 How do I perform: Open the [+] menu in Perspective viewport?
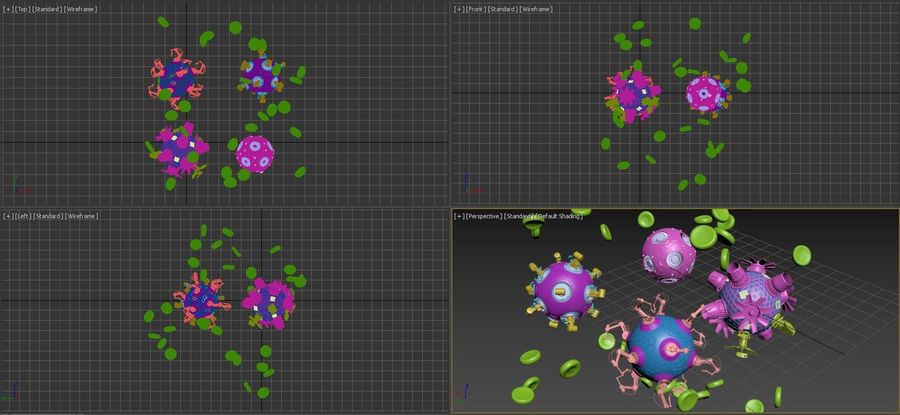459,216
